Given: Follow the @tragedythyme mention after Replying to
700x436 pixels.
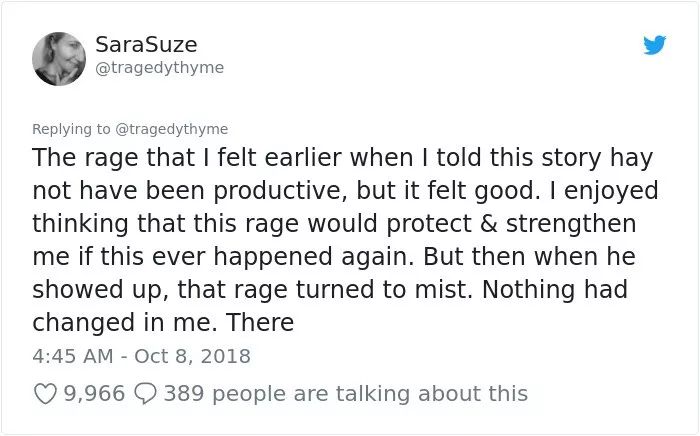Looking at the screenshot, I should pos(172,129).
